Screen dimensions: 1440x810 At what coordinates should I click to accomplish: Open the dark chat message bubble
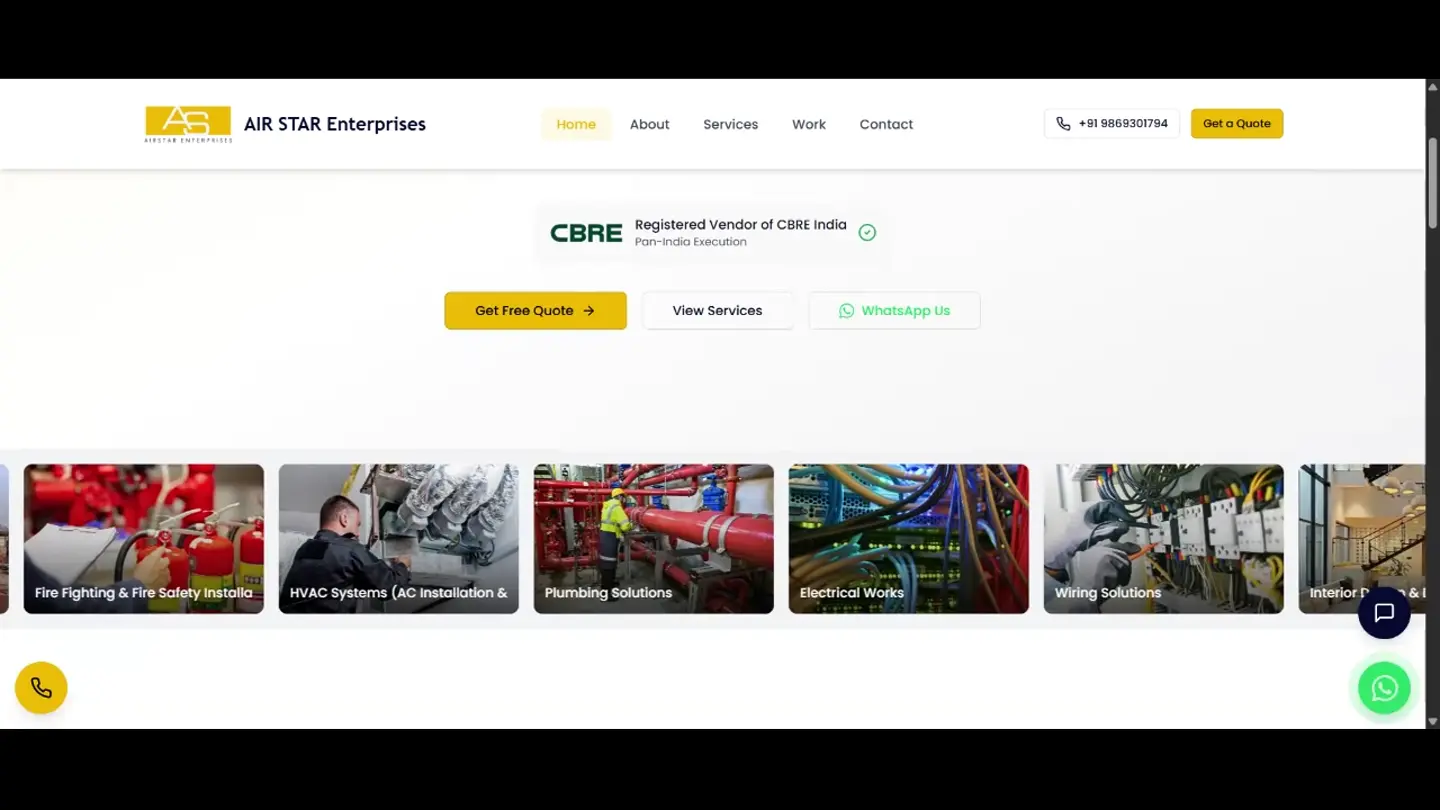click(x=1384, y=613)
